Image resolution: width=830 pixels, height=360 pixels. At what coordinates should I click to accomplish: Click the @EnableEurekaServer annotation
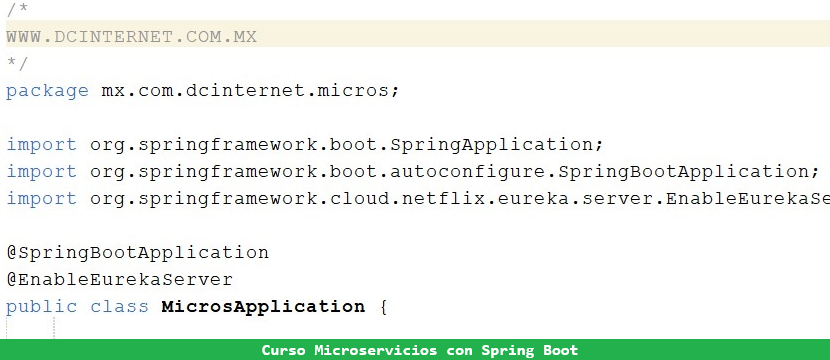click(120, 280)
